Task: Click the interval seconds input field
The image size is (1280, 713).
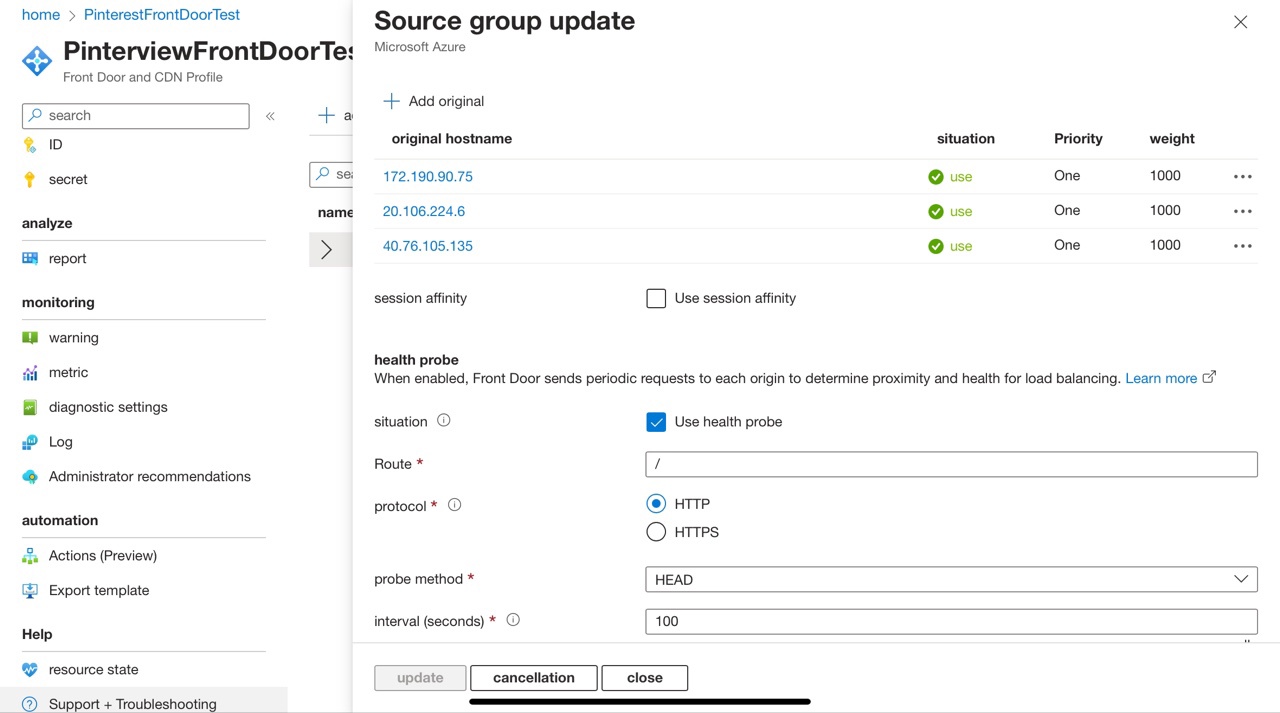Action: coord(951,621)
